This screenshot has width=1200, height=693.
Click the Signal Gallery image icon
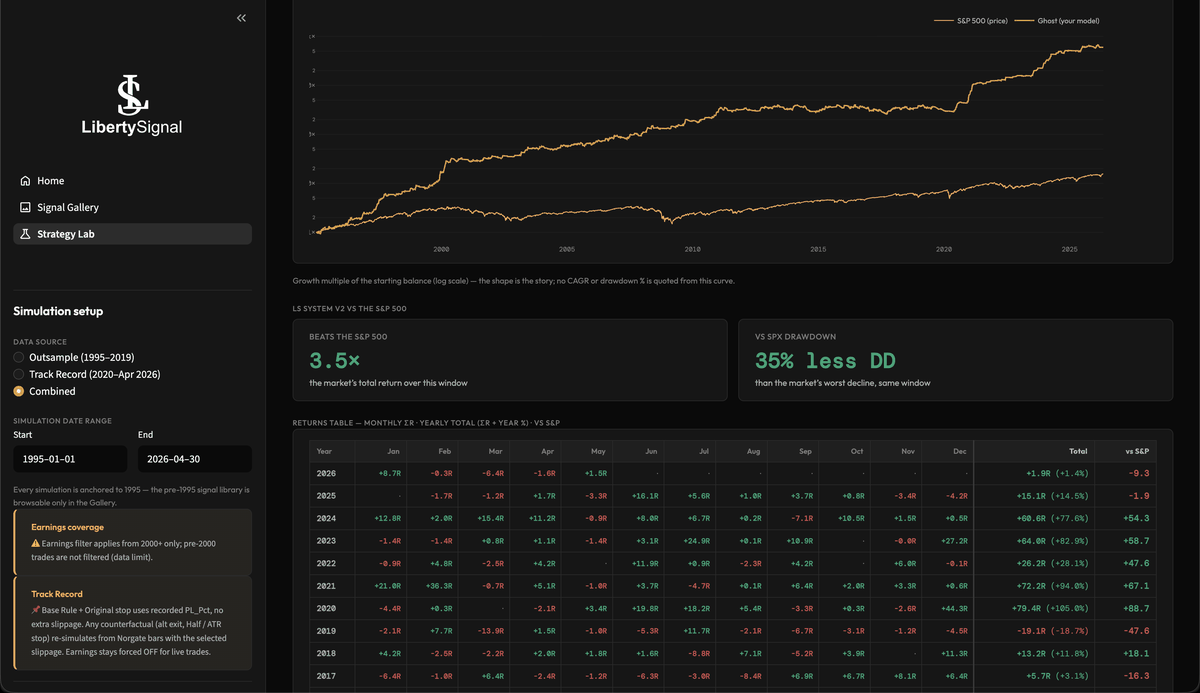click(x=25, y=207)
